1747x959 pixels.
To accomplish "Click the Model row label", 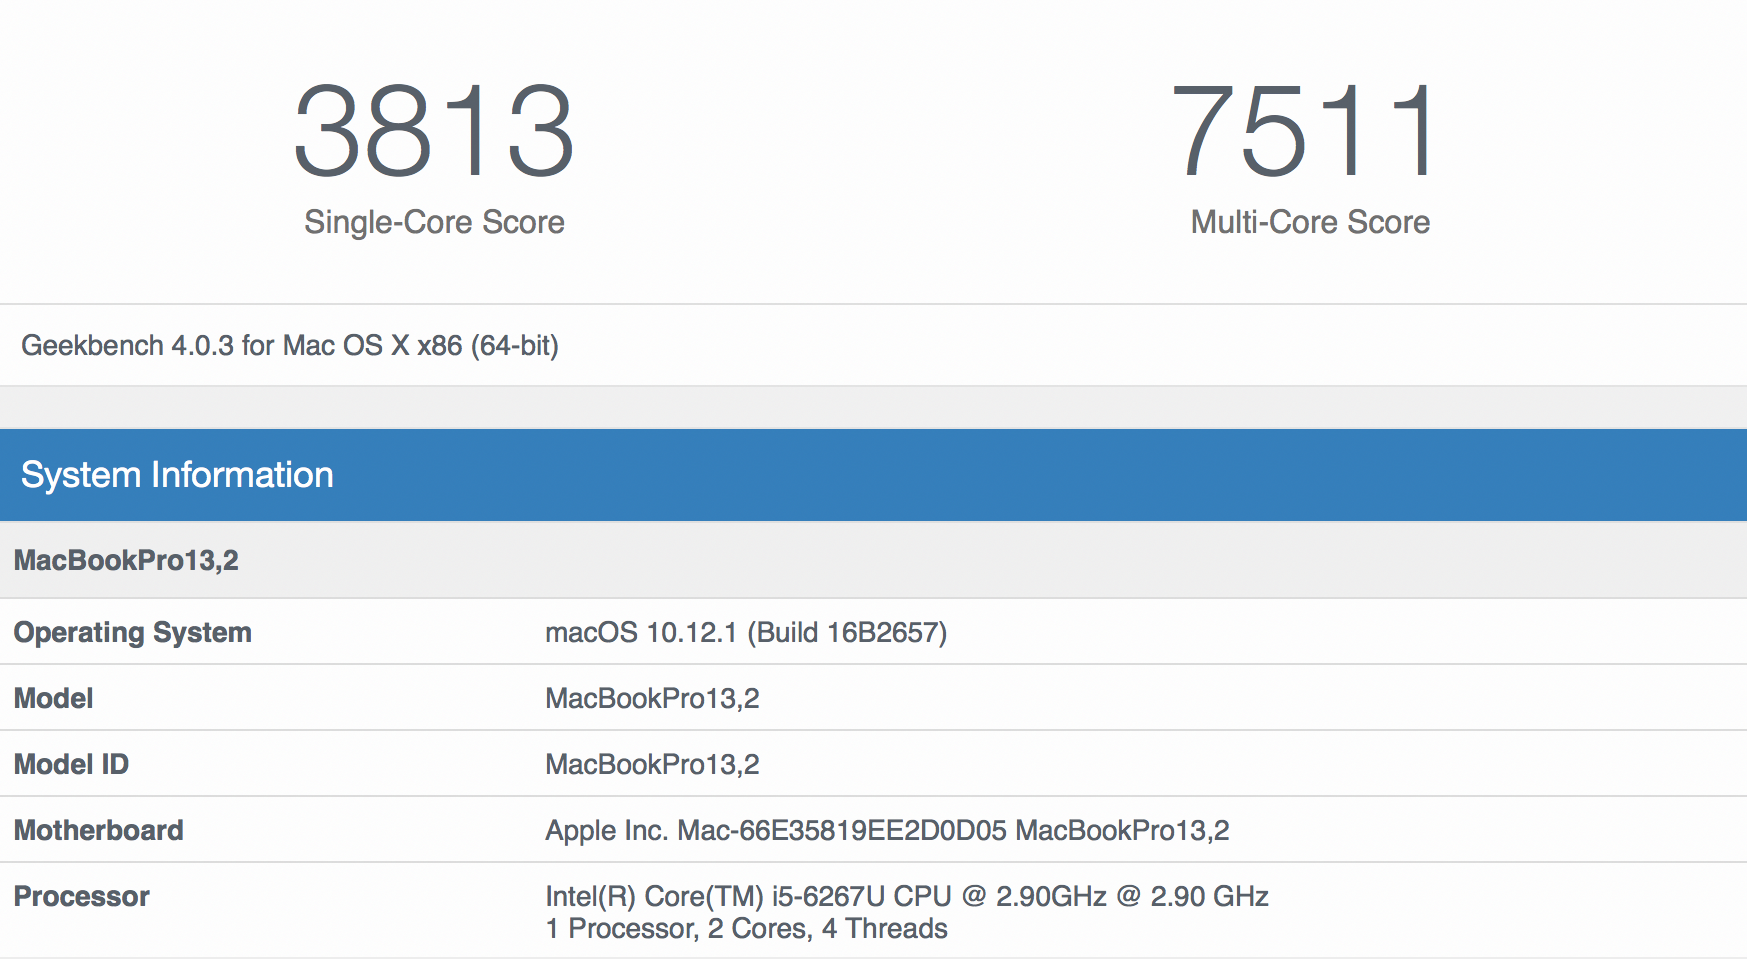I will click(53, 698).
